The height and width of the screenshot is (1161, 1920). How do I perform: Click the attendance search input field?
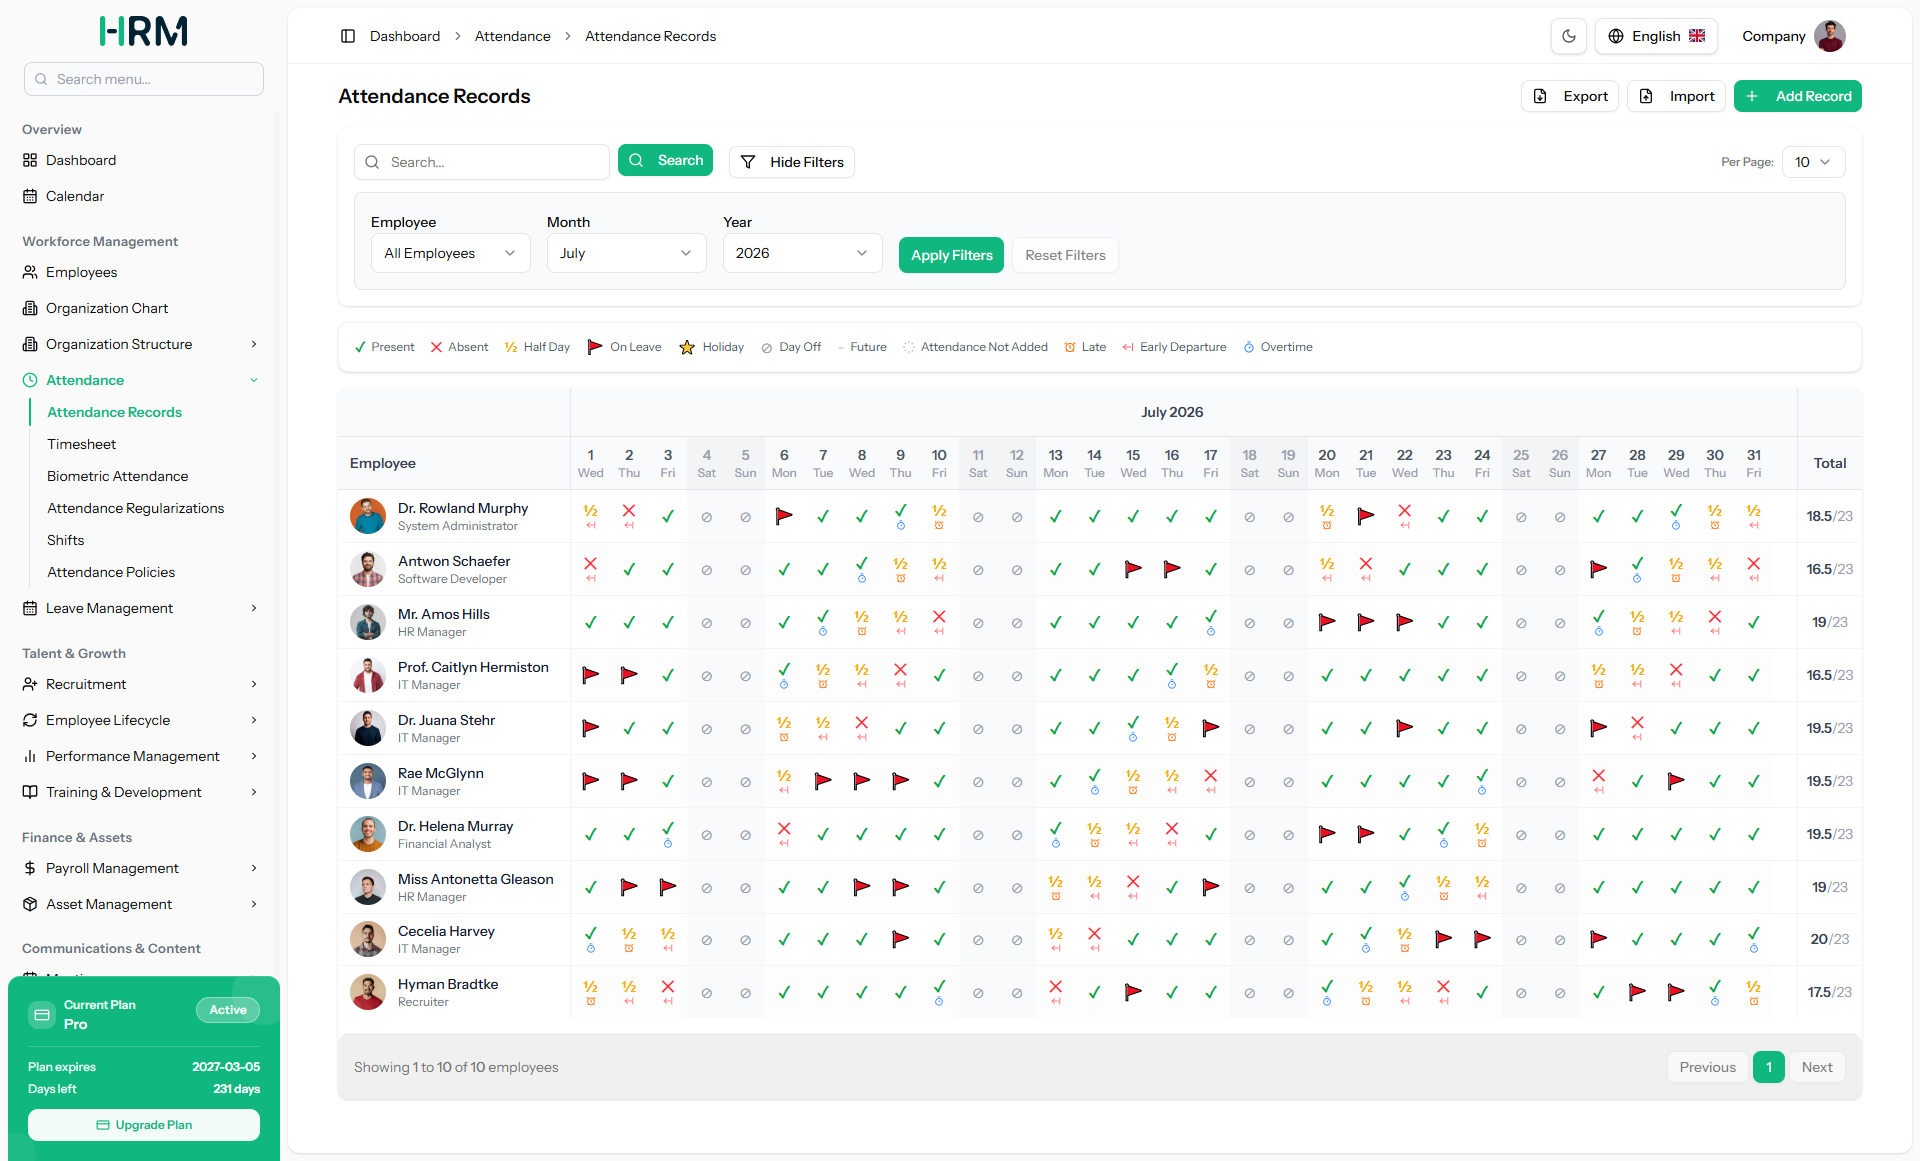[482, 162]
